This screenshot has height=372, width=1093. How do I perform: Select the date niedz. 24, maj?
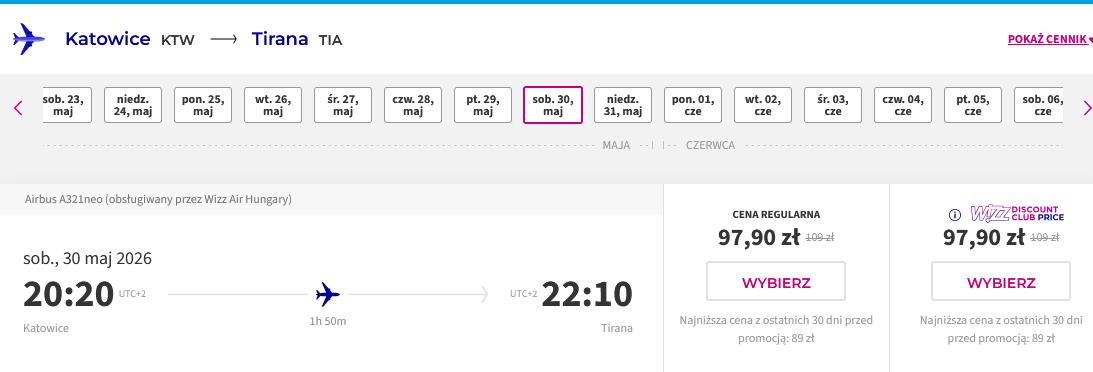[133, 105]
